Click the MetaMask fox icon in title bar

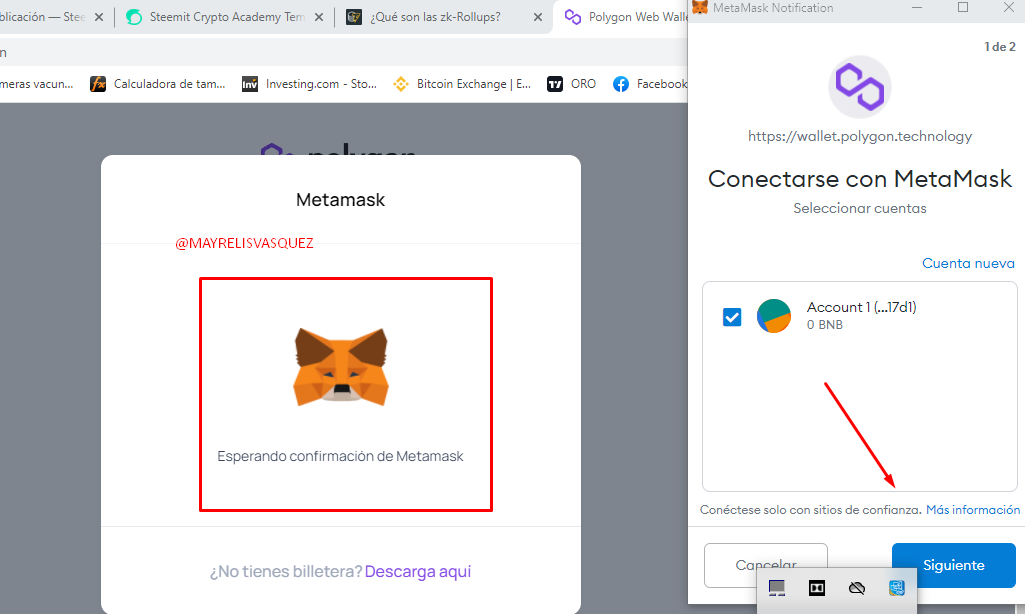tap(699, 8)
